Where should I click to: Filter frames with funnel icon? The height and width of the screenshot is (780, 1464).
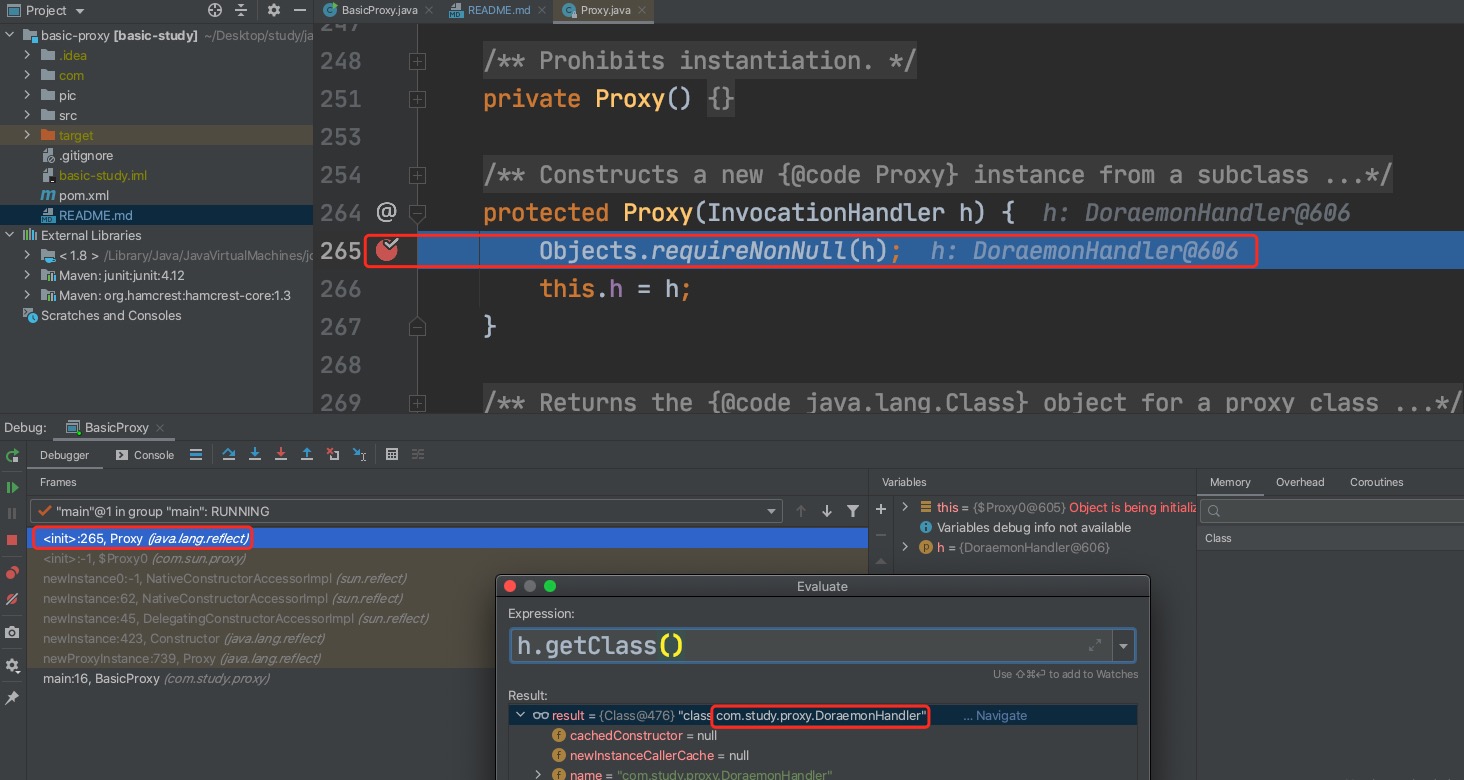853,511
